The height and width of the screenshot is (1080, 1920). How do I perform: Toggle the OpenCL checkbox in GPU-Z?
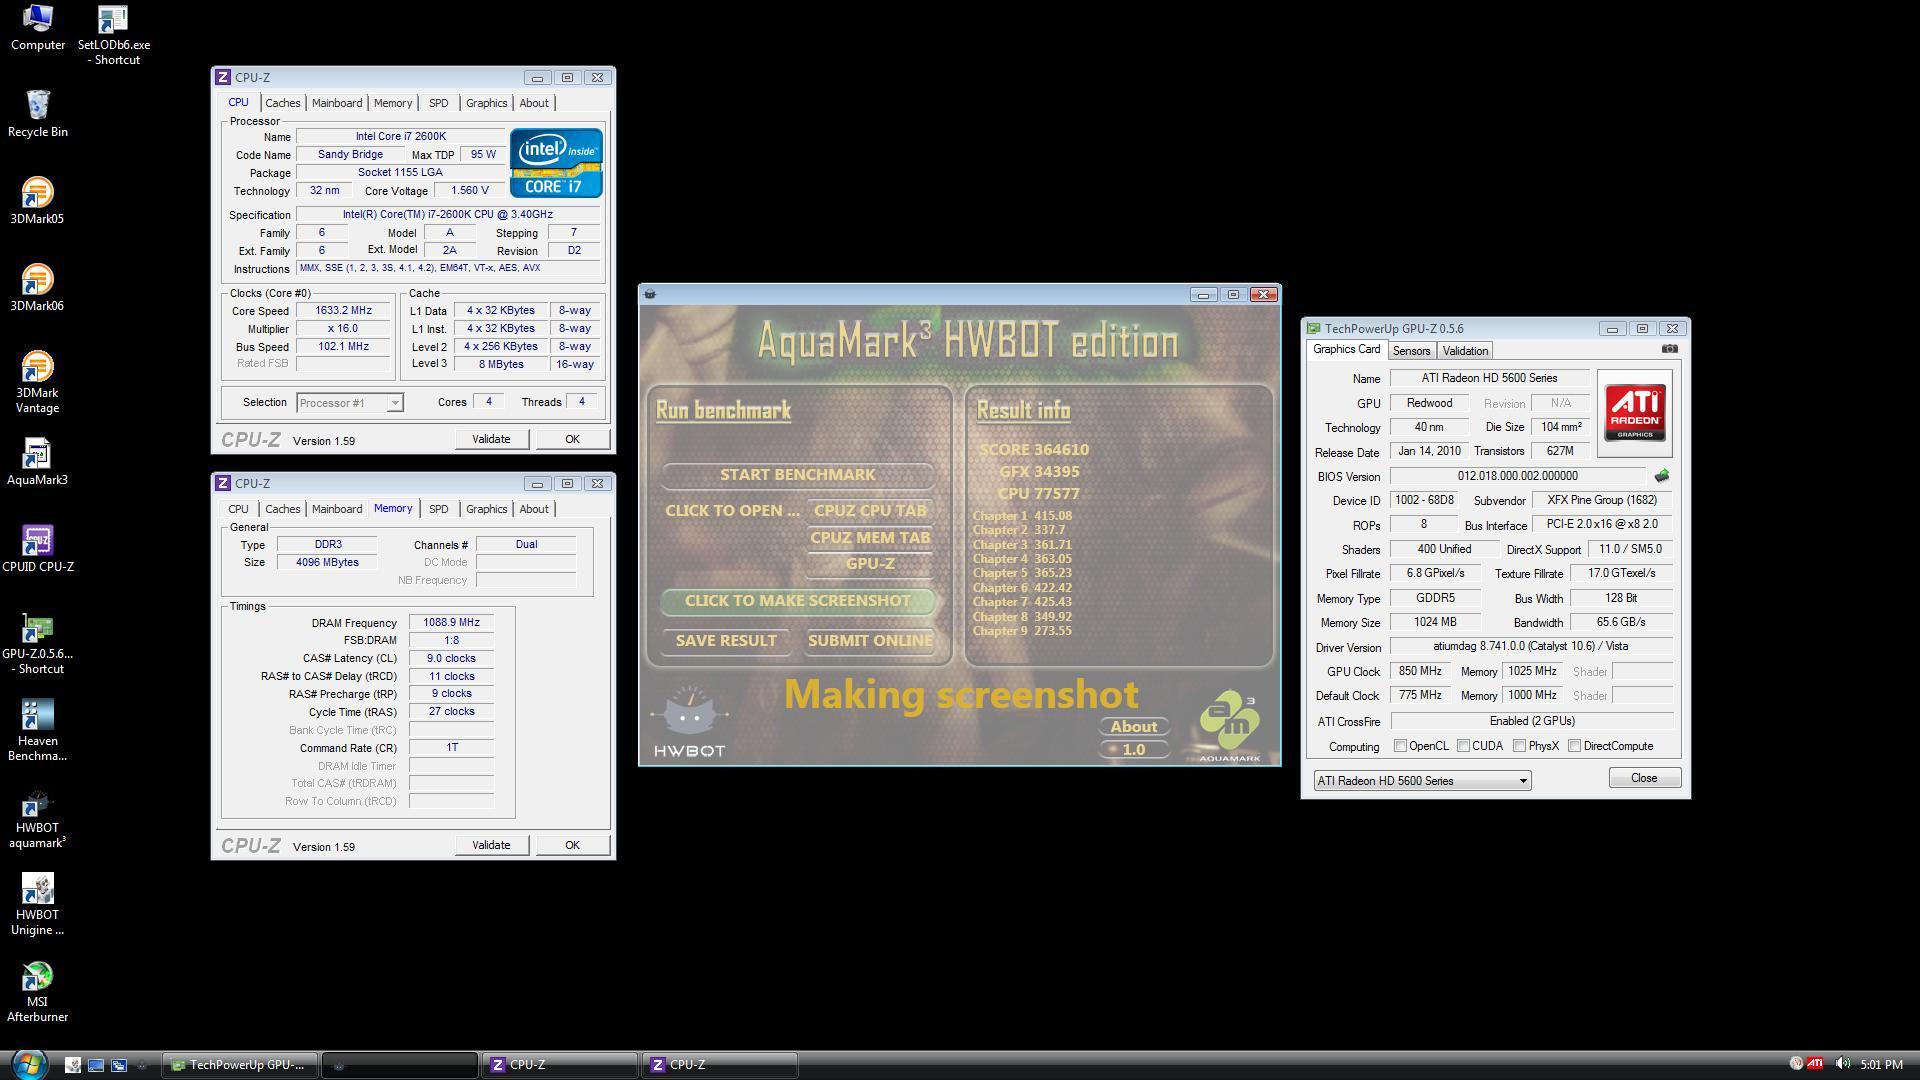tap(1400, 746)
